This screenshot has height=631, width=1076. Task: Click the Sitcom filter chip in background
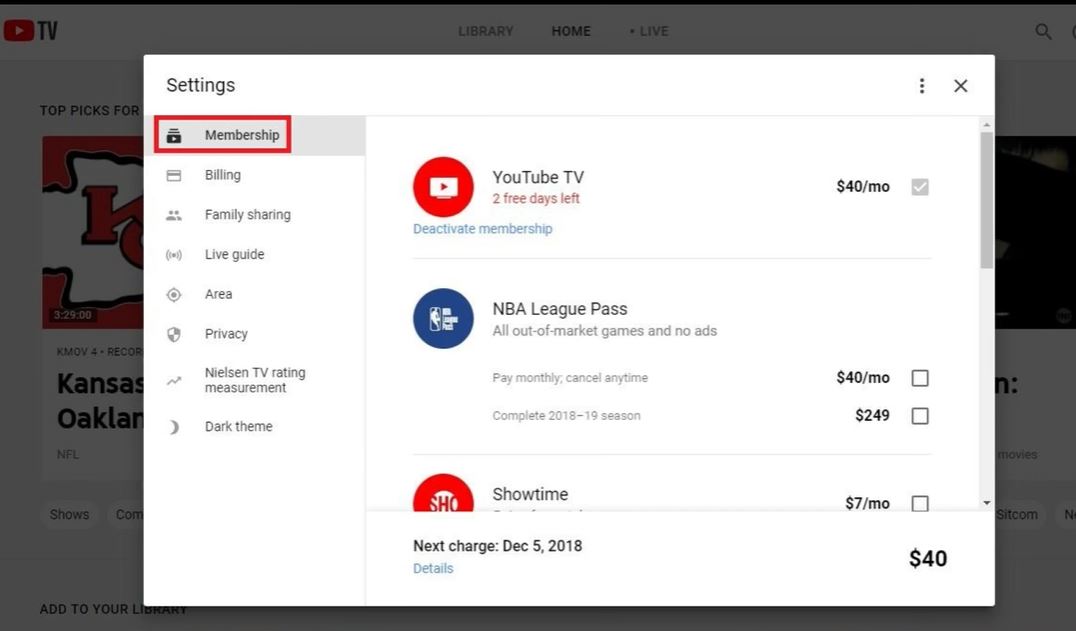[x=1017, y=514]
